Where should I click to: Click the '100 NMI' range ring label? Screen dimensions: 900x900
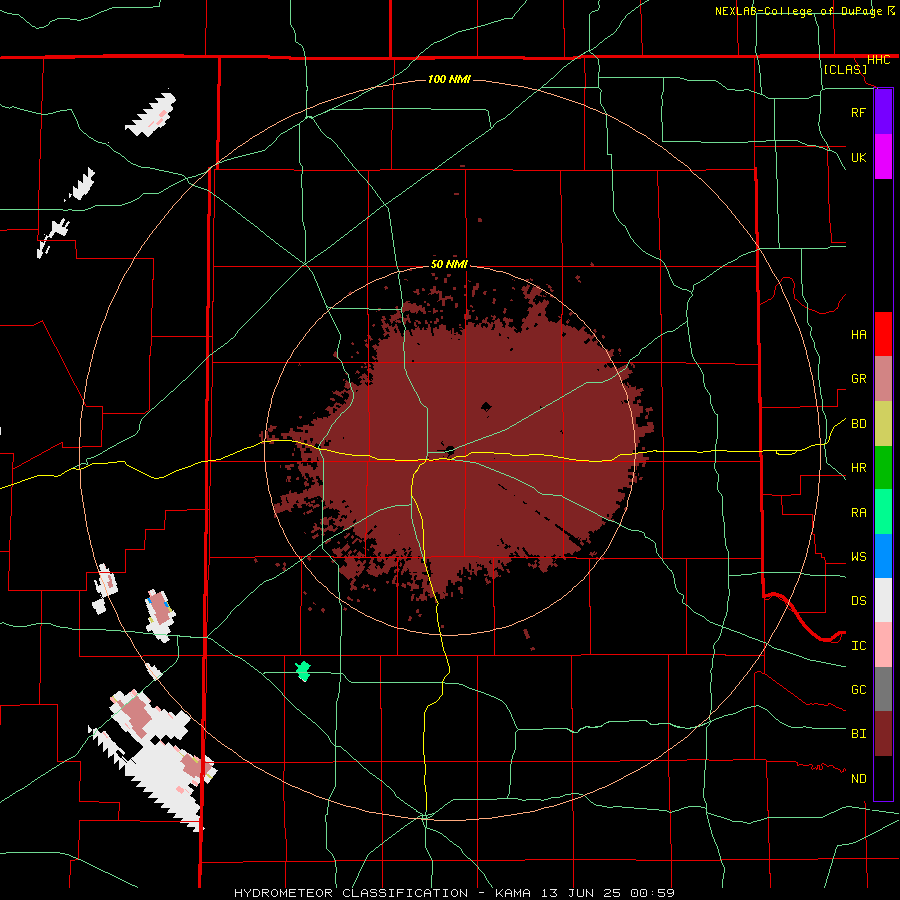pyautogui.click(x=449, y=79)
